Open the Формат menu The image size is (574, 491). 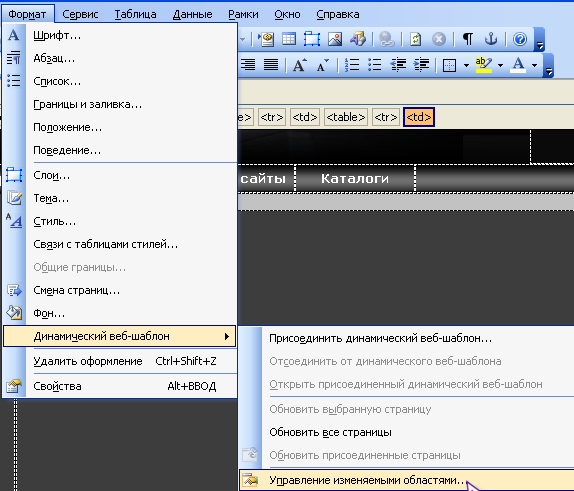click(27, 14)
